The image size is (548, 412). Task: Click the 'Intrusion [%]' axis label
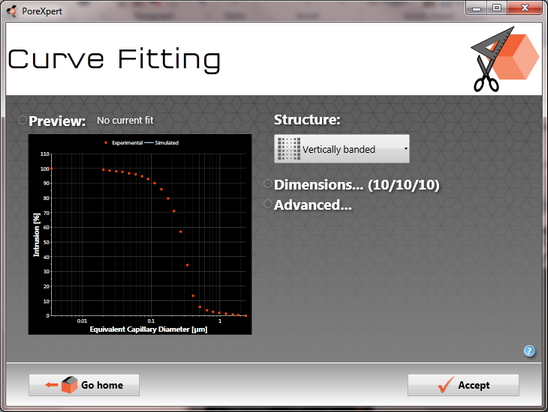click(x=37, y=235)
